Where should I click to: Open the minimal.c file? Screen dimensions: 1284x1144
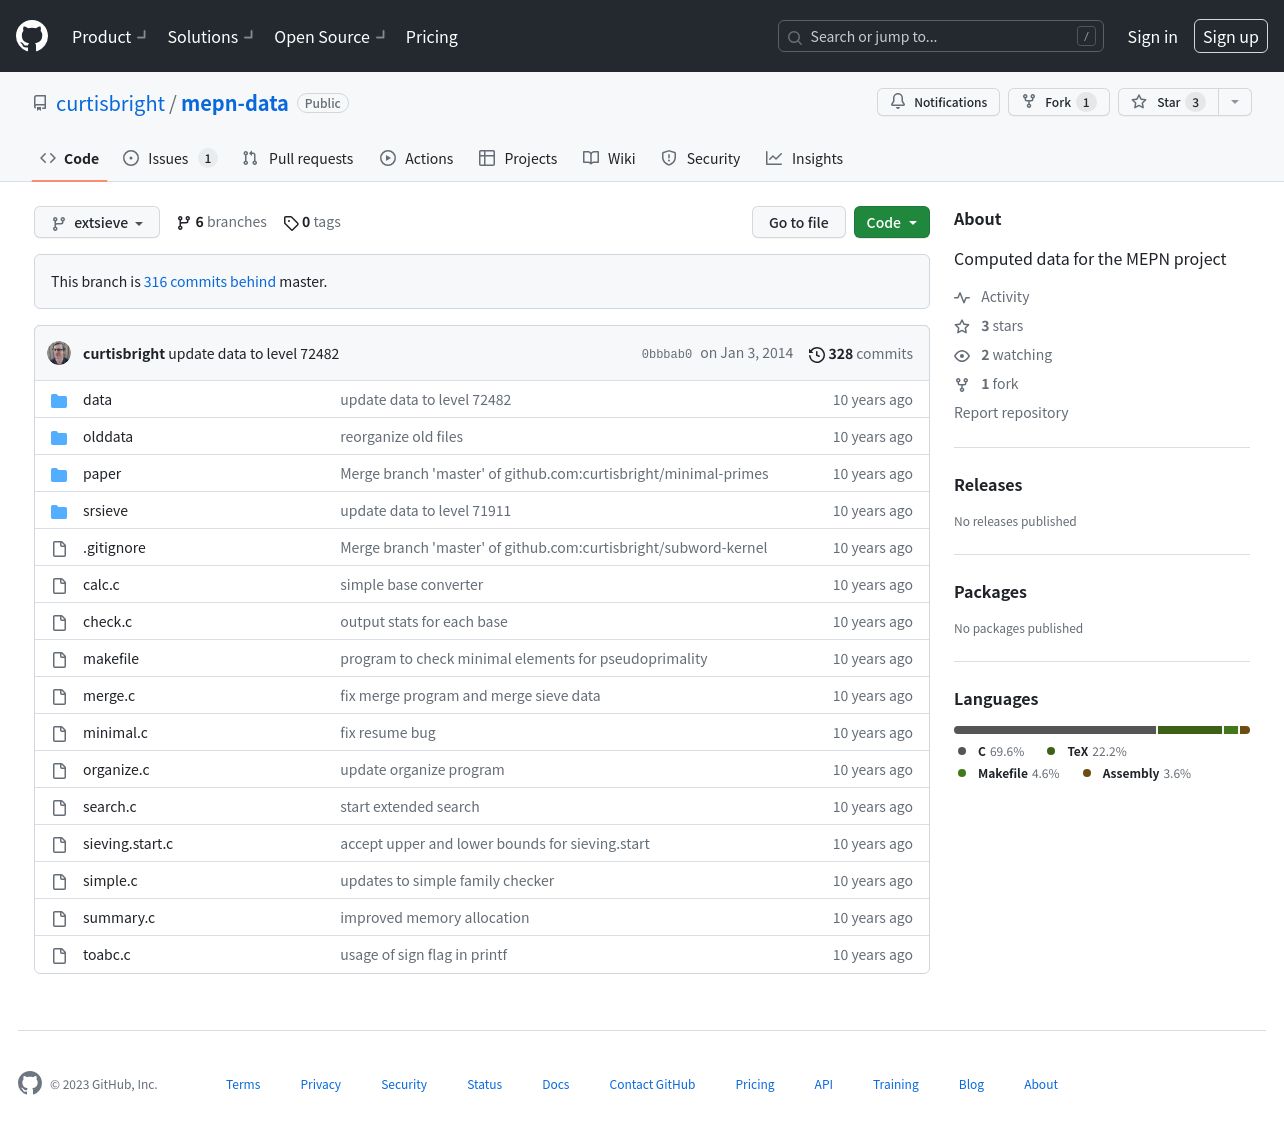[115, 732]
